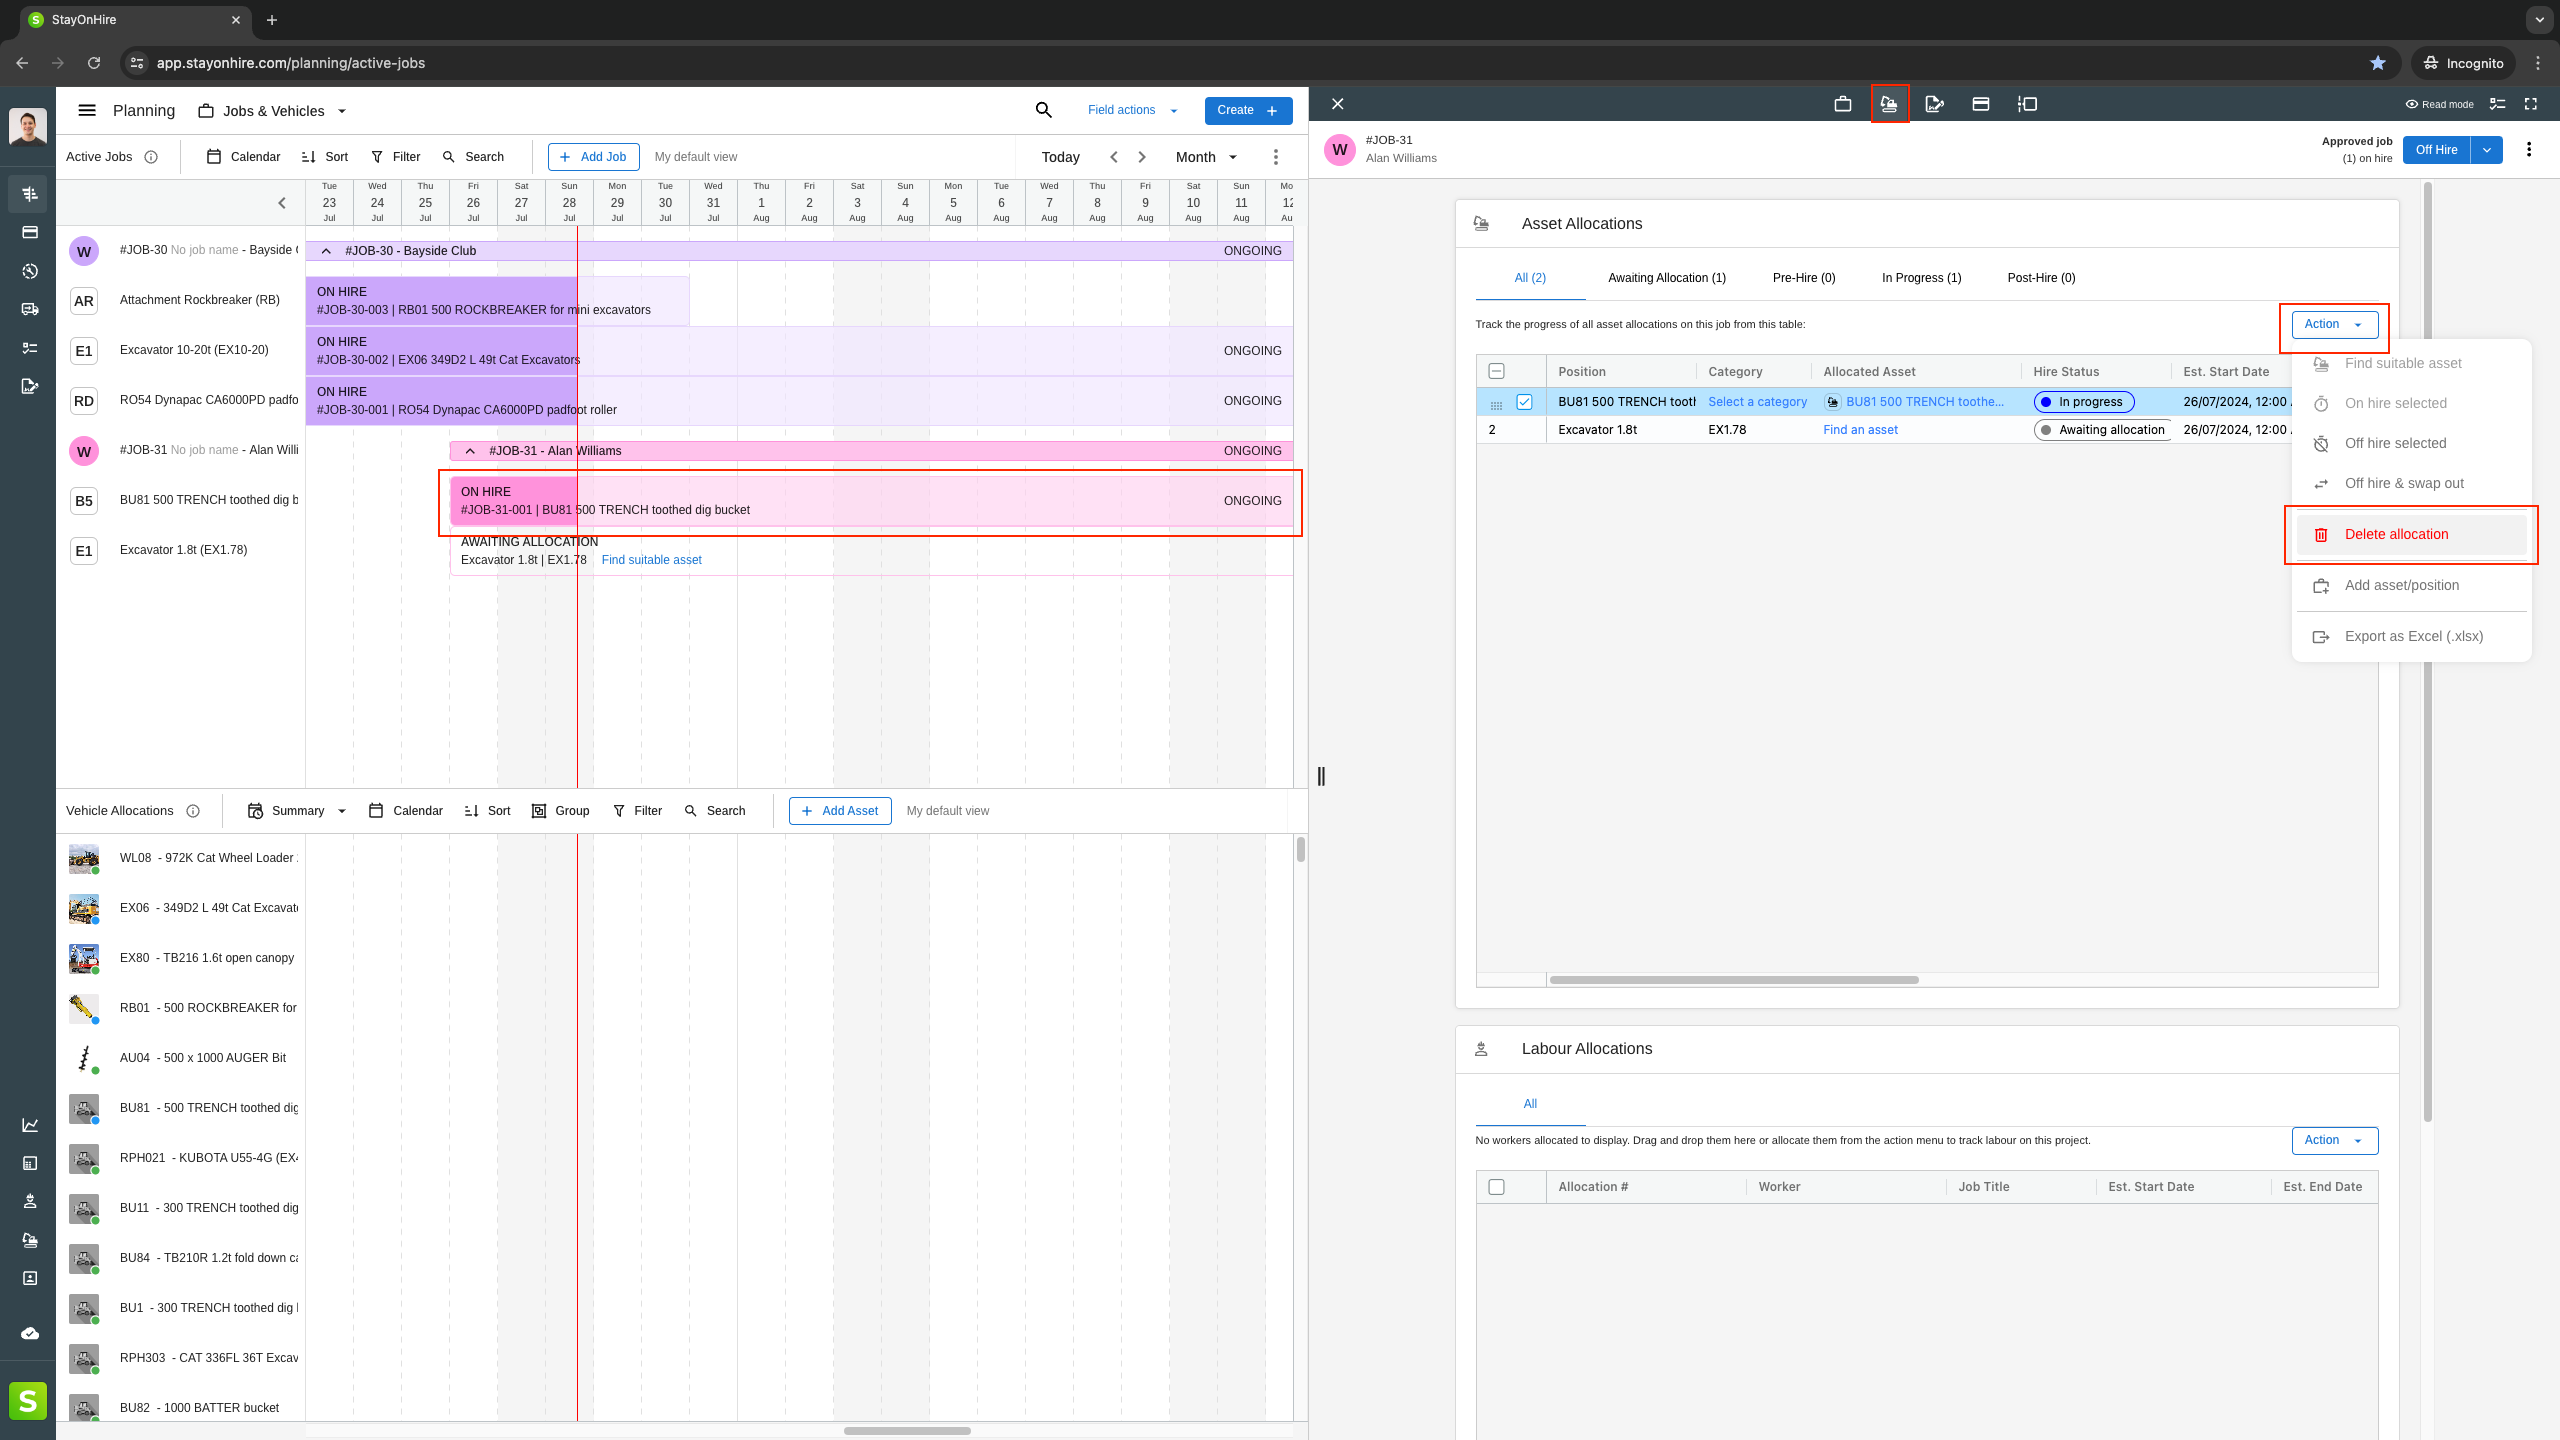Open the asset allocations panel icon
The width and height of the screenshot is (2560, 1440).
coord(1889,104)
